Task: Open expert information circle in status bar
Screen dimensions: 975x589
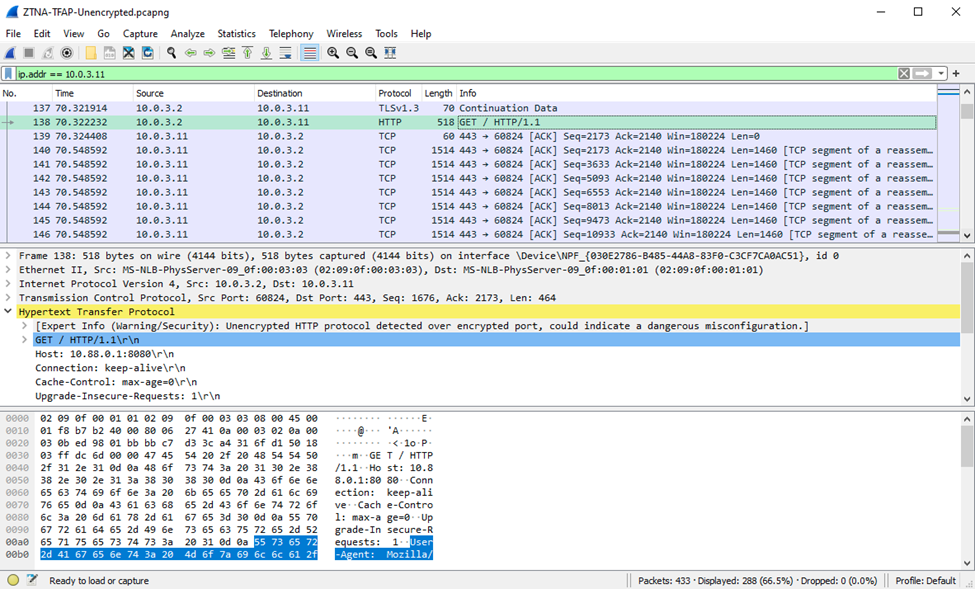Action: (x=13, y=580)
